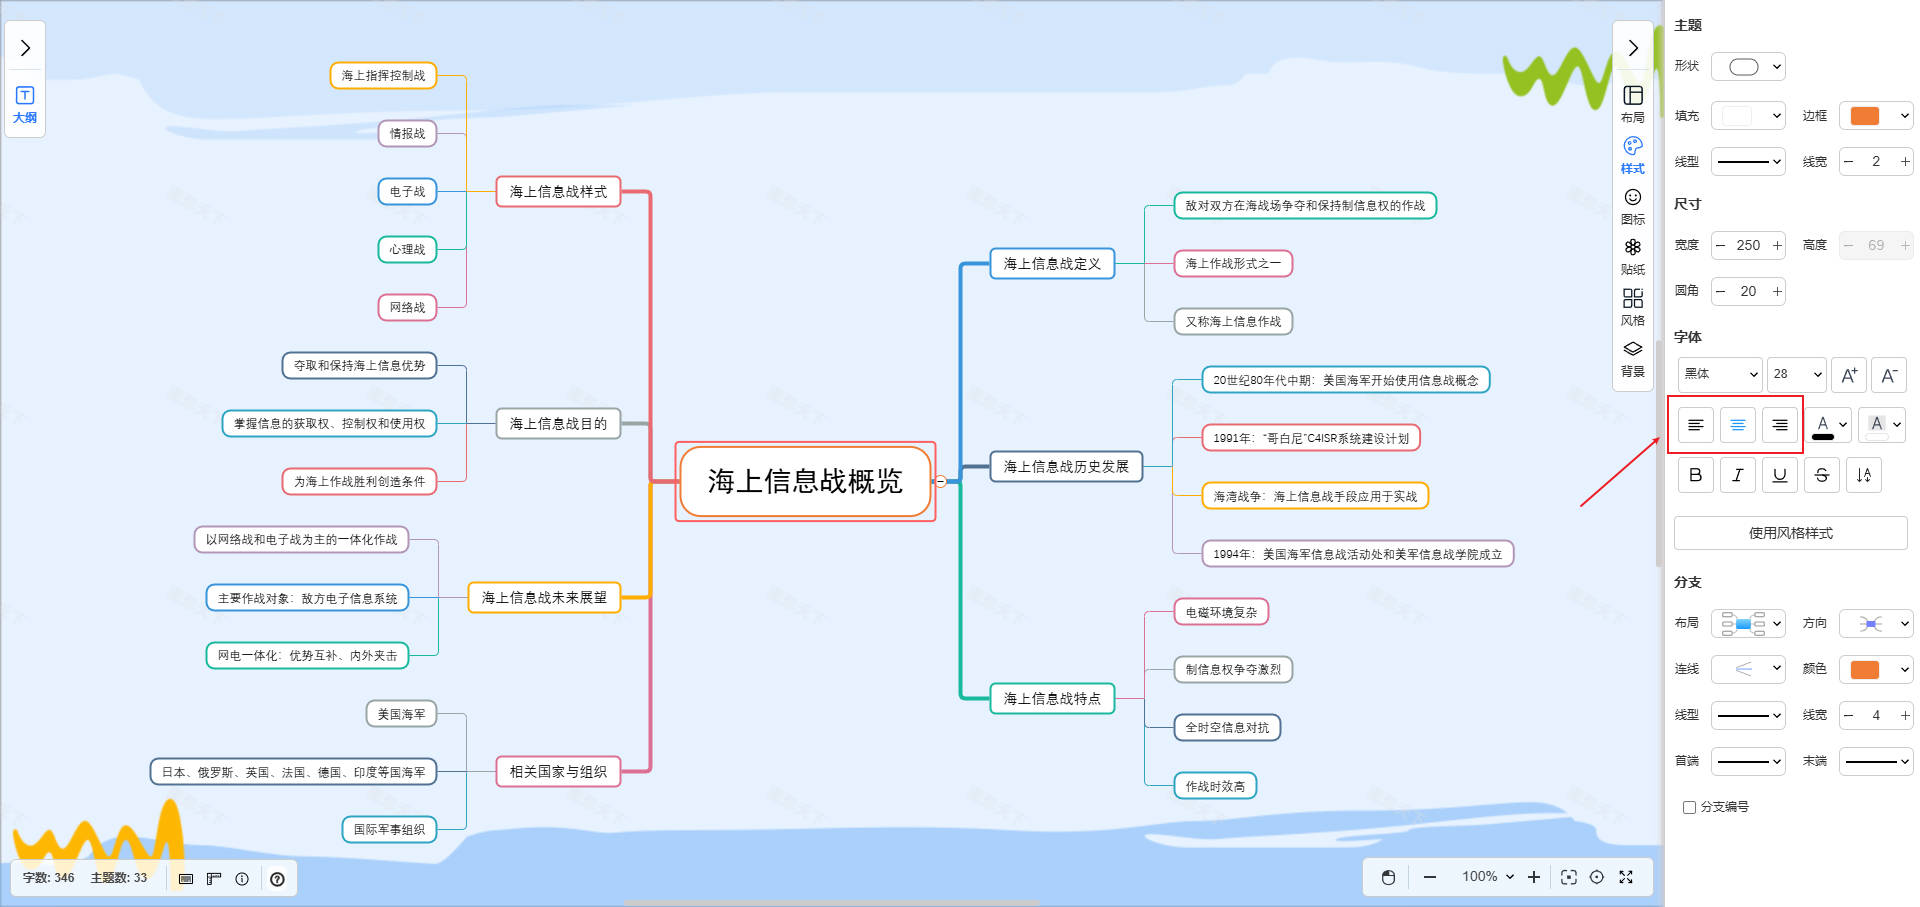Screen dimensions: 1920x907
Task: Apply strikethrough to topic text
Action: (1821, 475)
